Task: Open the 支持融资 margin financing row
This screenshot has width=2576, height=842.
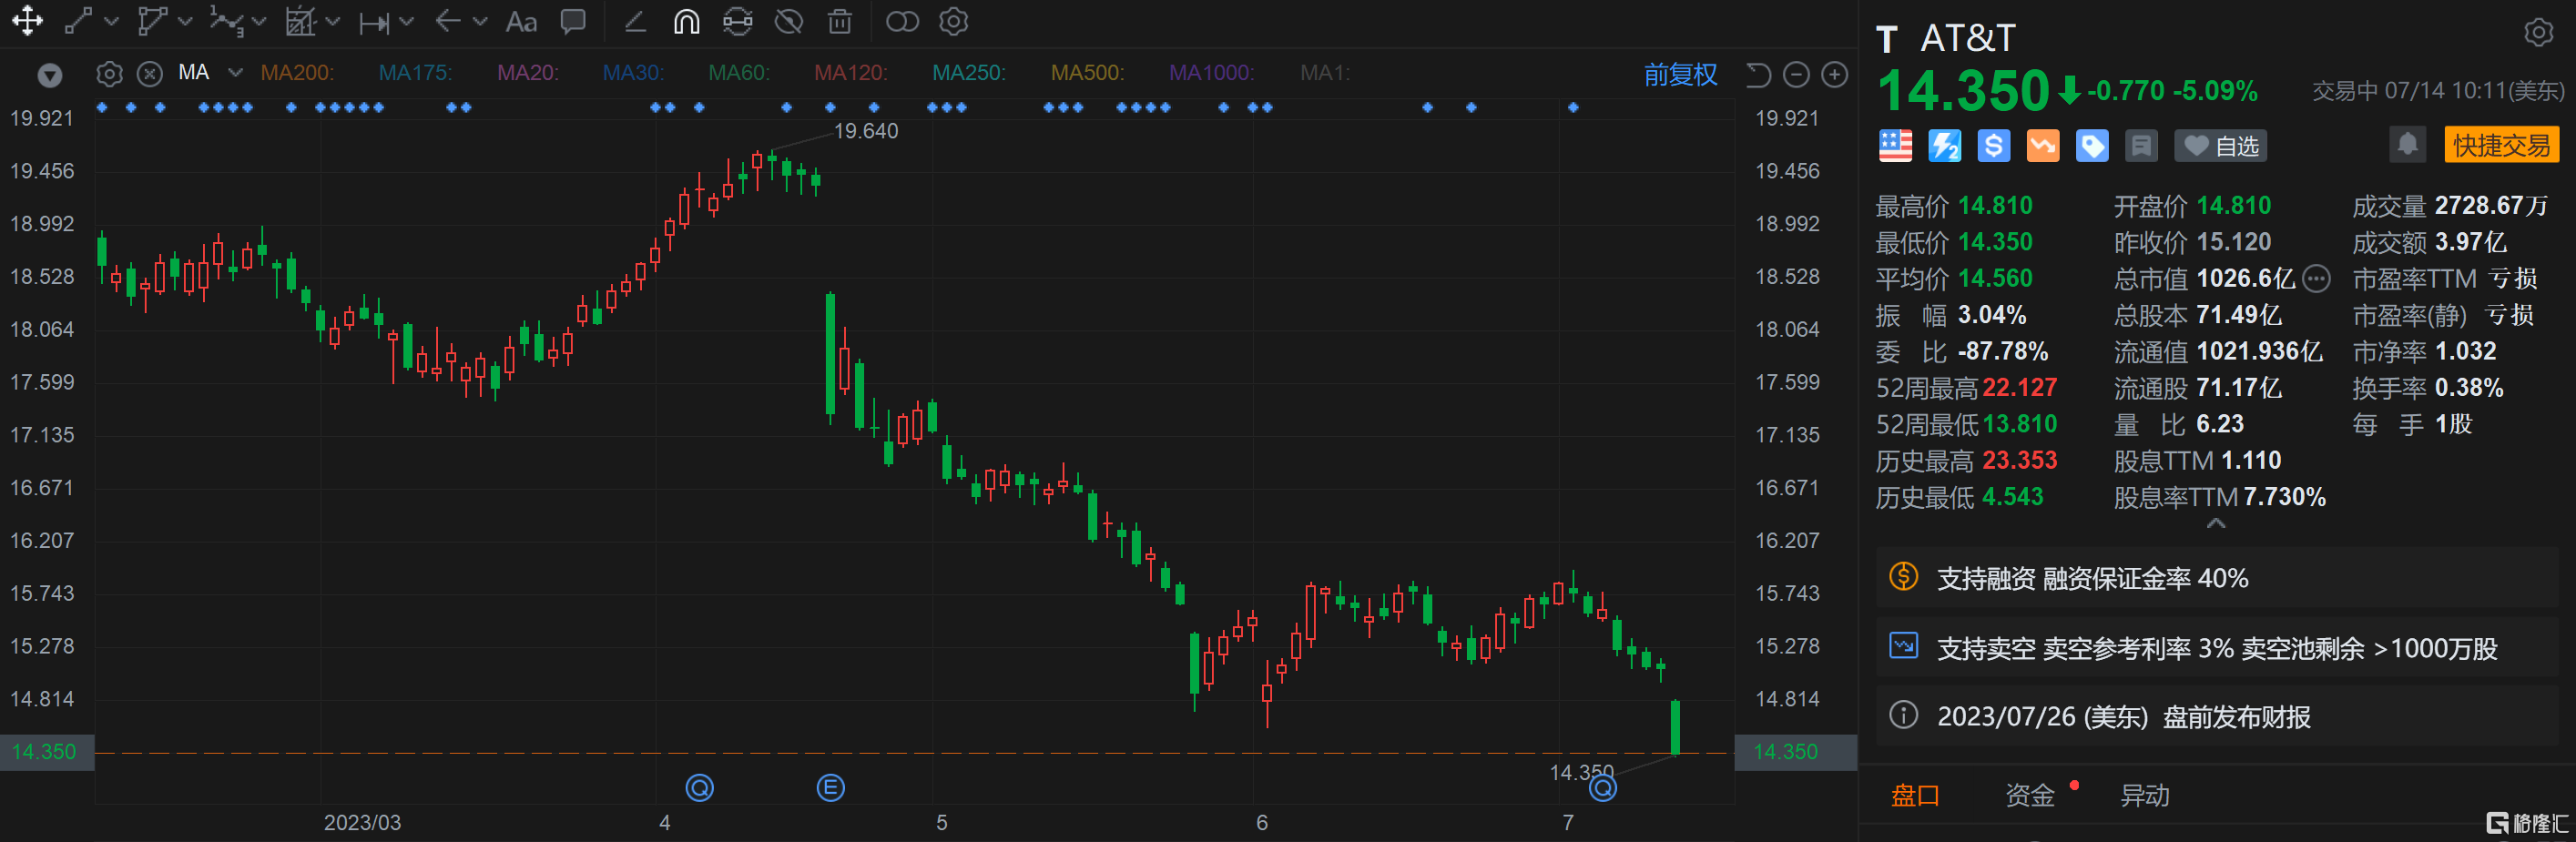Action: (x=2216, y=578)
